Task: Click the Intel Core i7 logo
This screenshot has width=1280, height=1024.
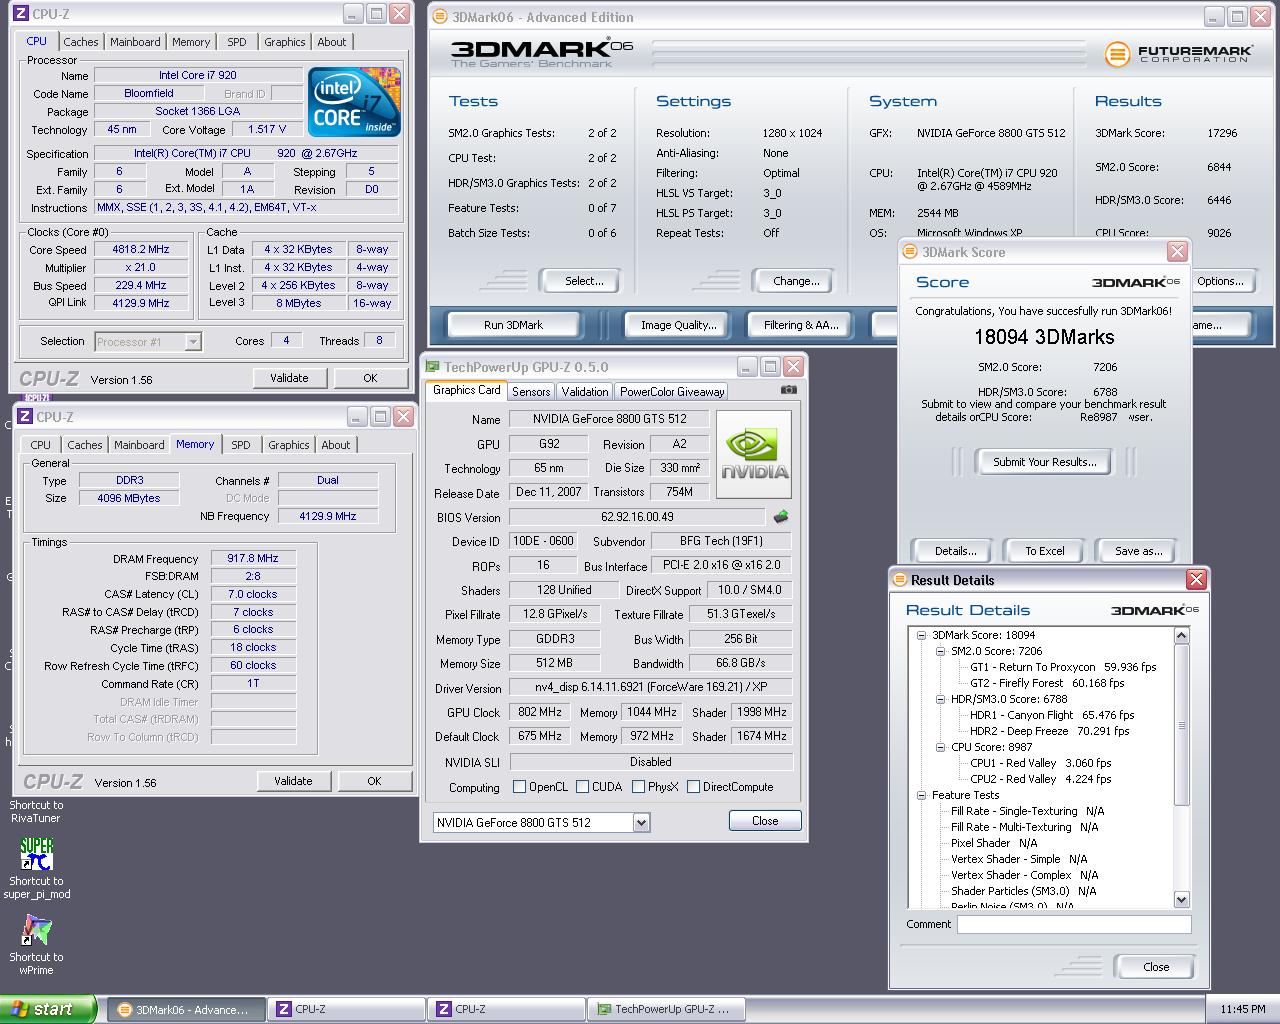Action: pyautogui.click(x=354, y=102)
